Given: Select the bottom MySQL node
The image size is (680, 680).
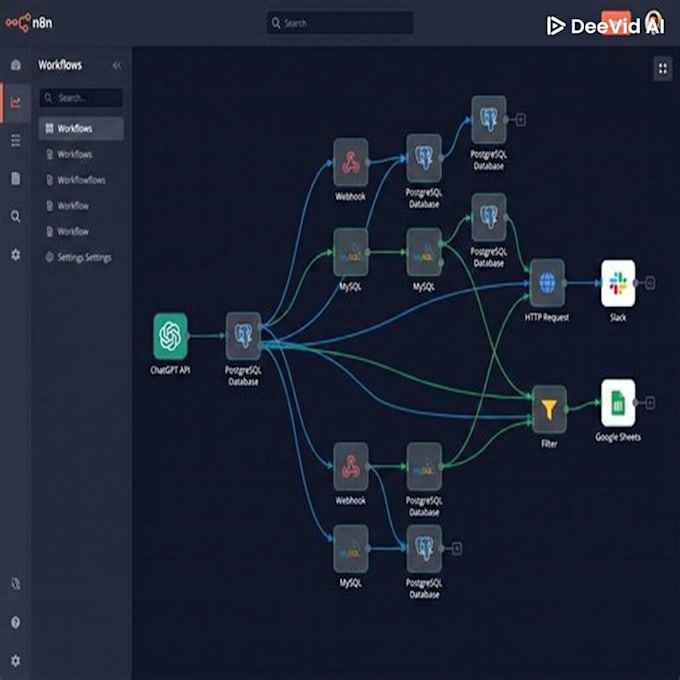Looking at the screenshot, I should (351, 549).
